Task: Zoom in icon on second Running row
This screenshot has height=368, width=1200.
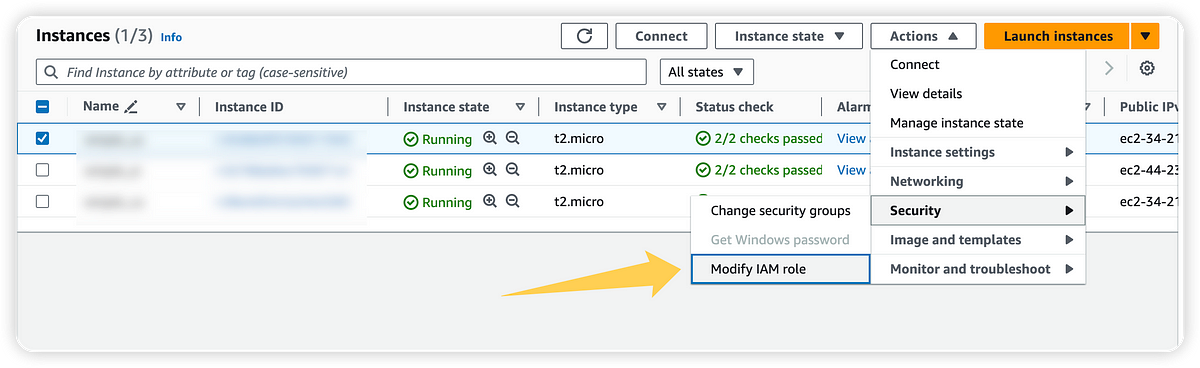Action: pyautogui.click(x=490, y=170)
